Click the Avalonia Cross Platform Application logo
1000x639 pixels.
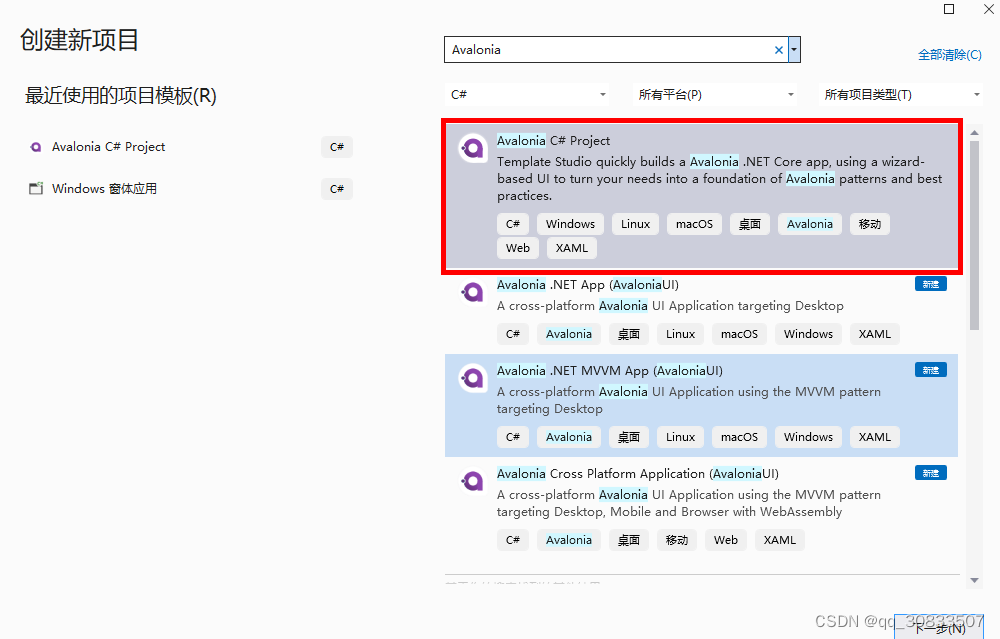[472, 480]
